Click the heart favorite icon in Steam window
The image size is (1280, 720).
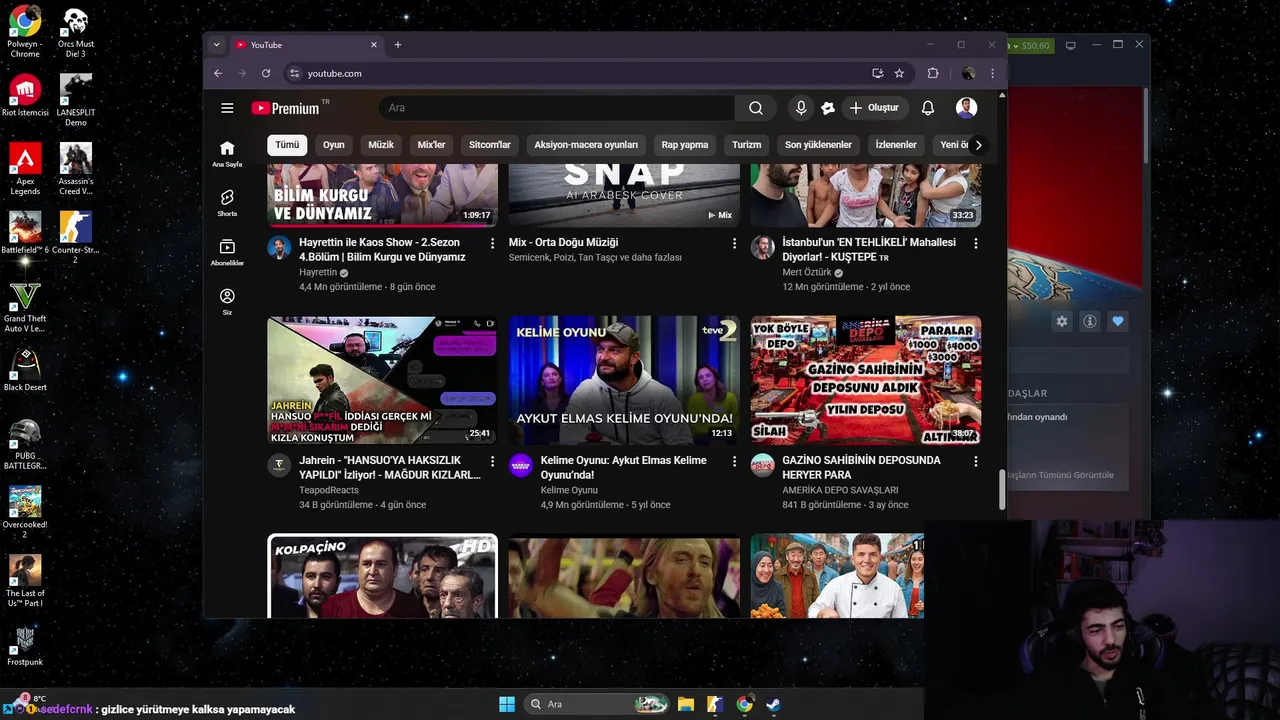[x=1118, y=321]
